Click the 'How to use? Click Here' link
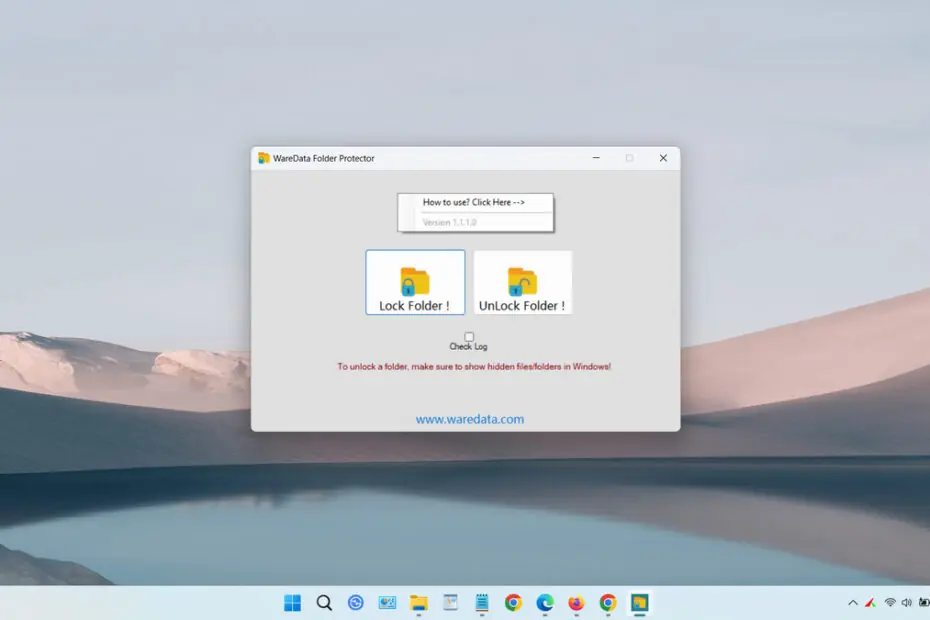930x620 pixels. 475,202
